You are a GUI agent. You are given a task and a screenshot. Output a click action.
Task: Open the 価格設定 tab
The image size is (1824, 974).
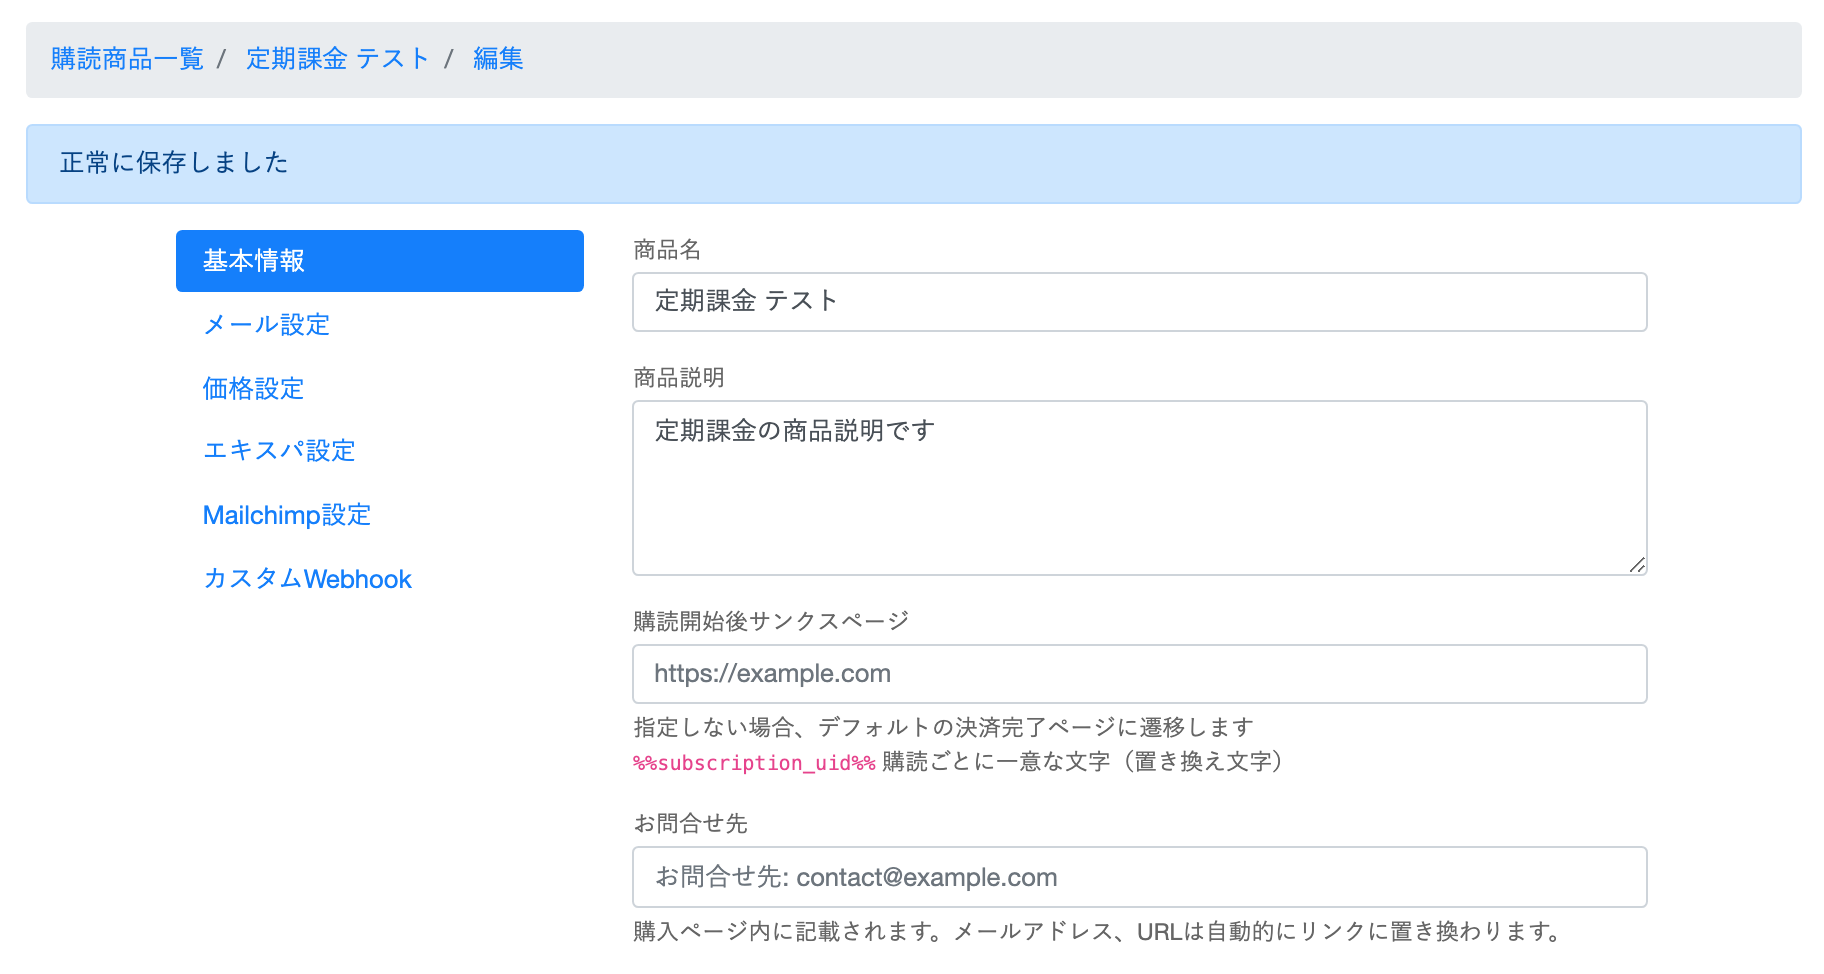pos(253,389)
